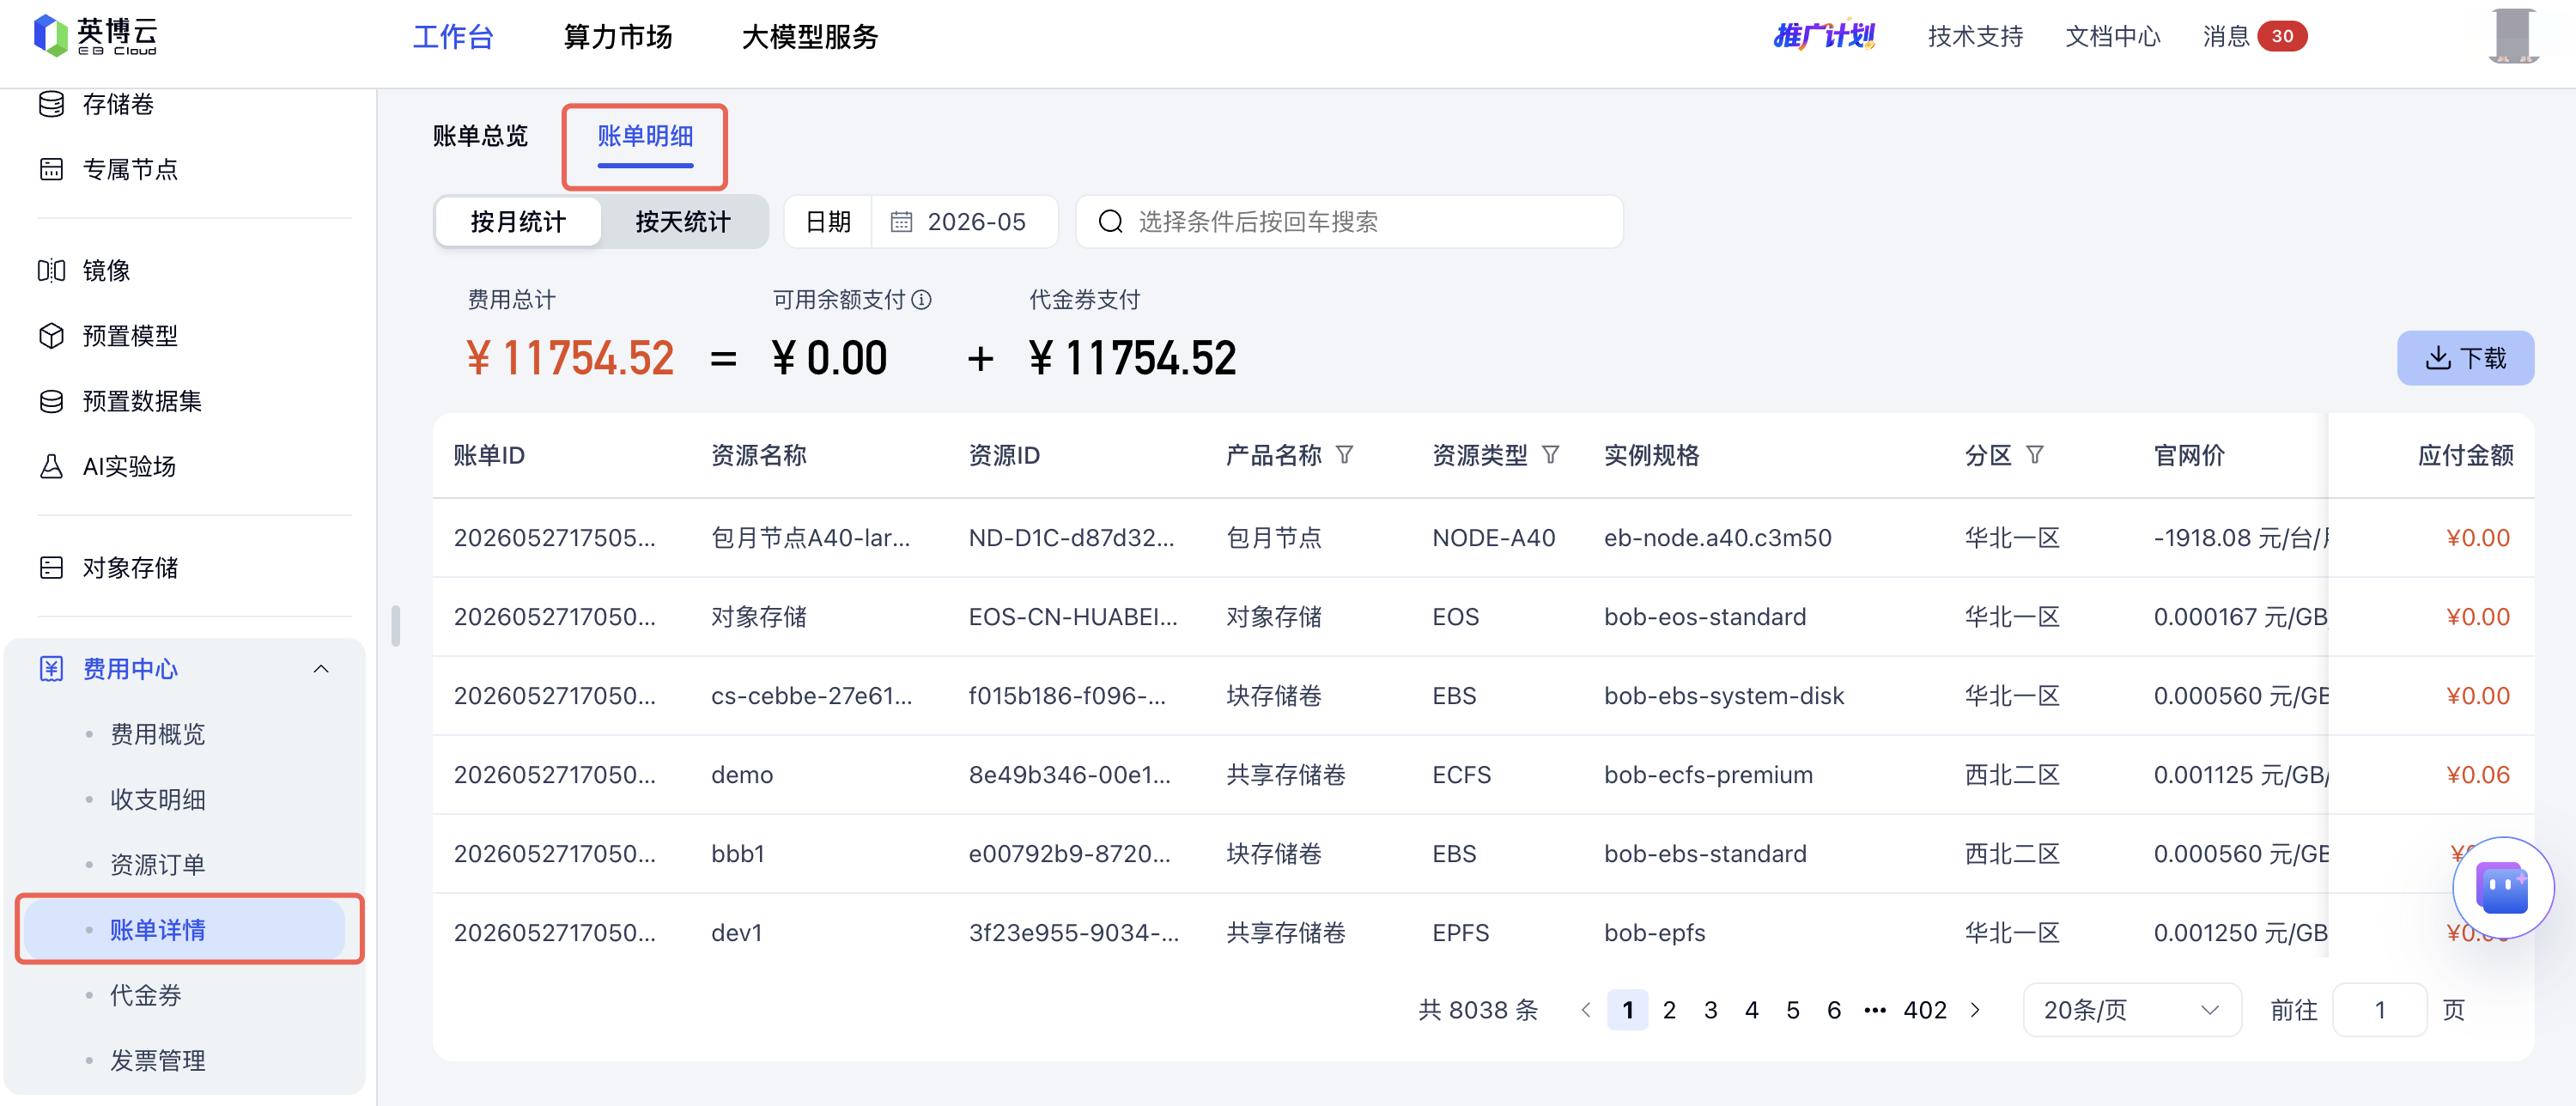Open the 2026-05 date picker
The image size is (2576, 1106).
pyautogui.click(x=965, y=222)
